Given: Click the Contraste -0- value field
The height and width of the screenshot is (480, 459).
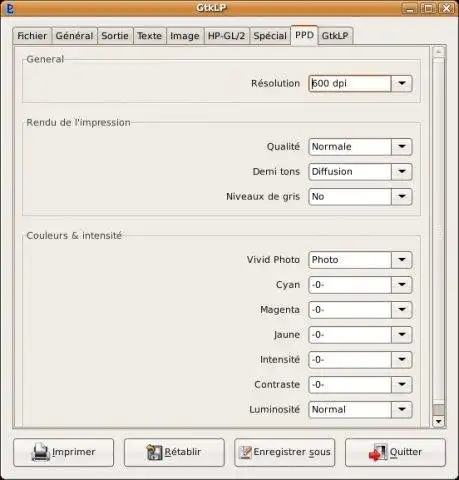Looking at the screenshot, I should (350, 385).
